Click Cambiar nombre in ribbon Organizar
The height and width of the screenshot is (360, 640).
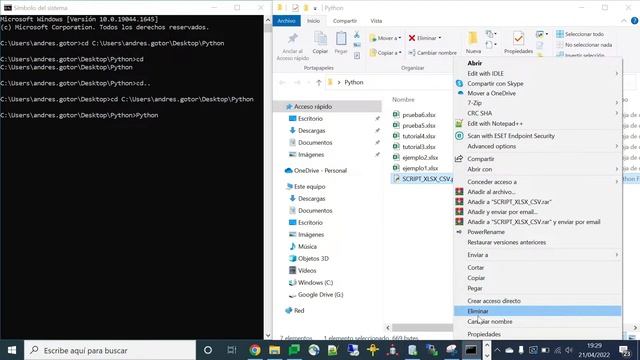click(432, 53)
